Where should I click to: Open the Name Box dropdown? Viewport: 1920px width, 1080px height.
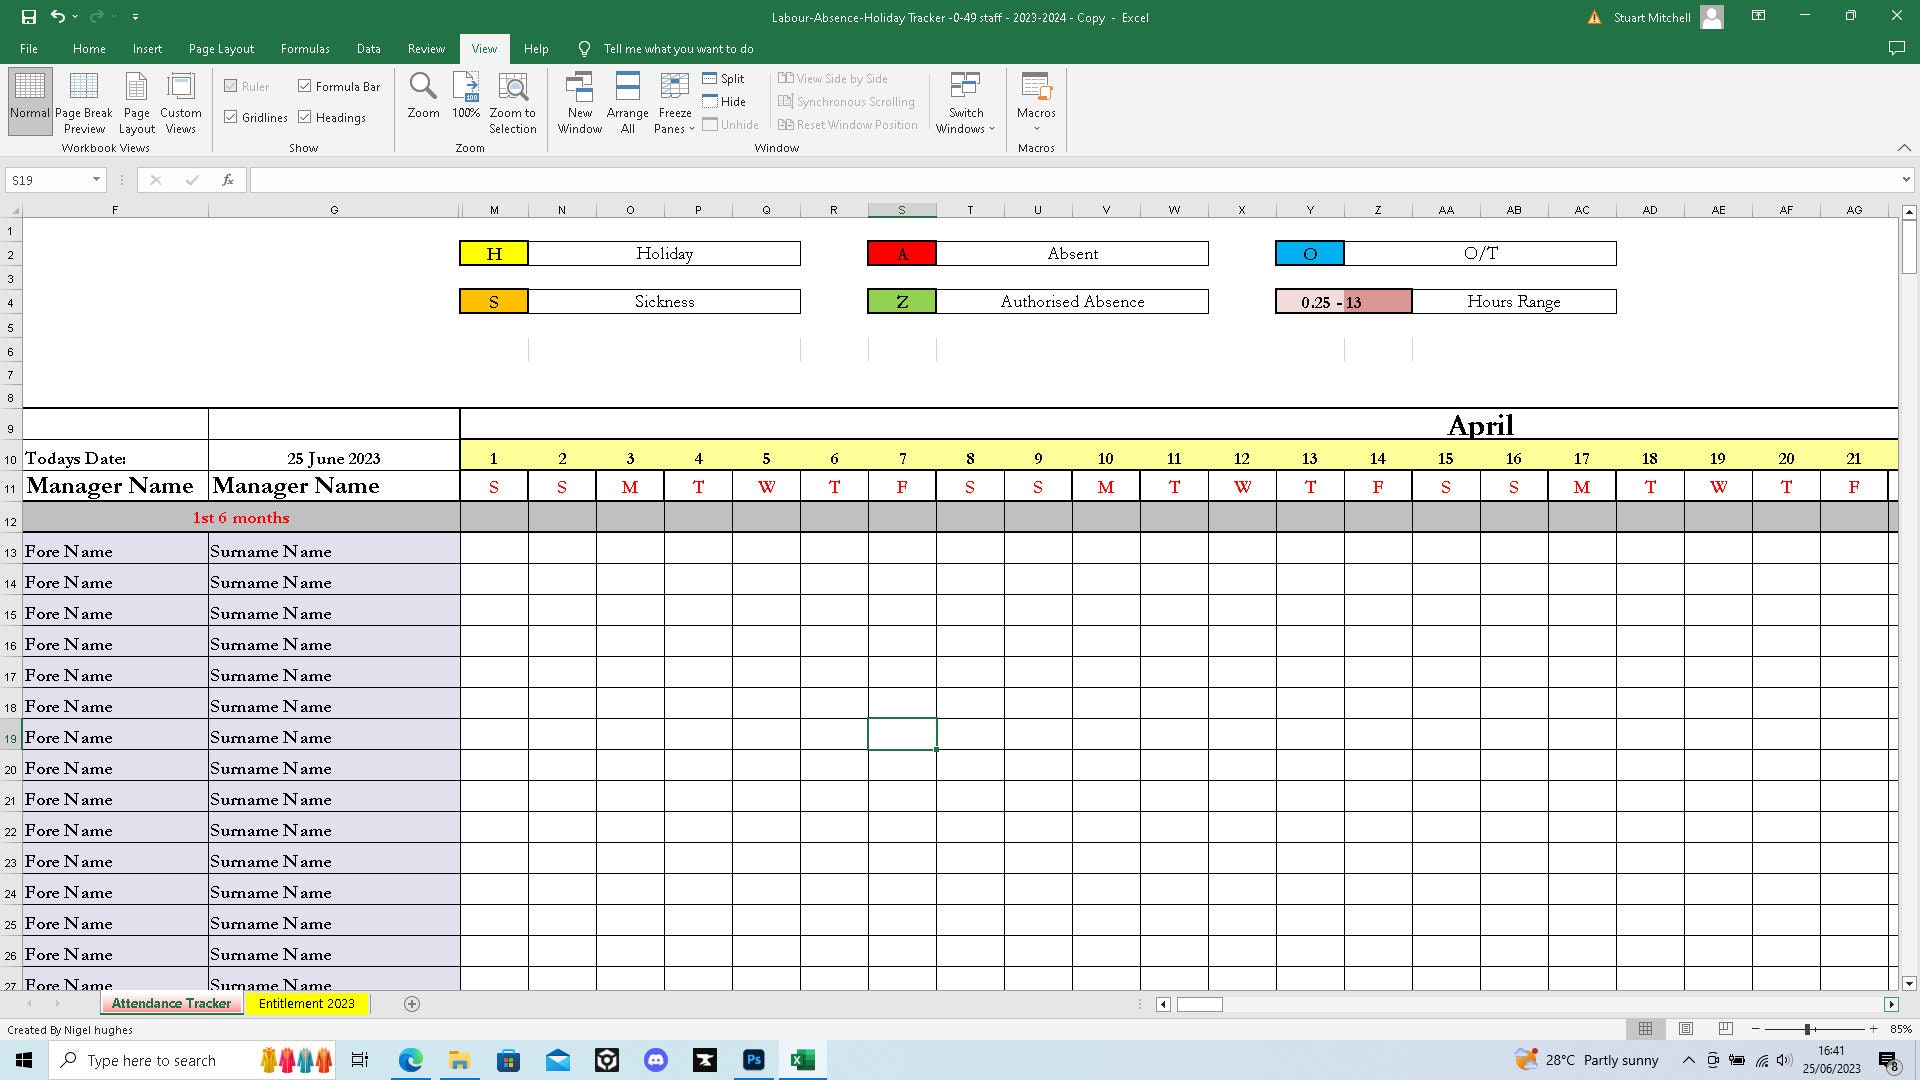[97, 180]
